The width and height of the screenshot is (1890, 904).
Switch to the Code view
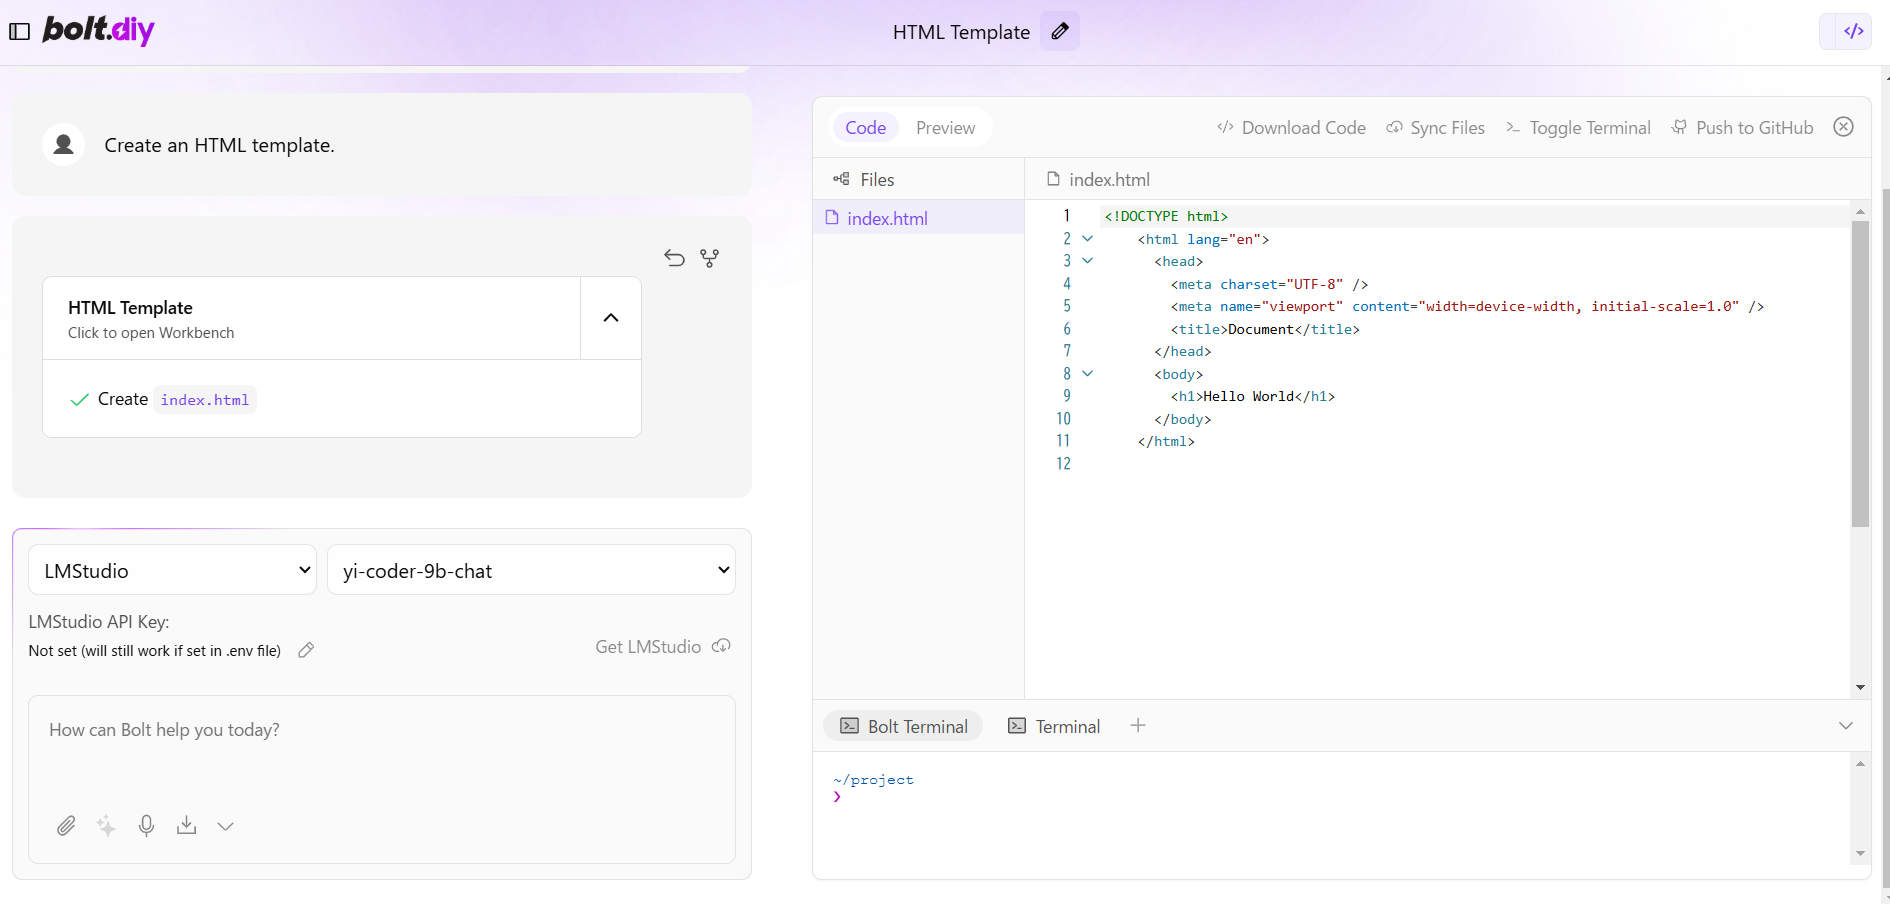coord(865,128)
